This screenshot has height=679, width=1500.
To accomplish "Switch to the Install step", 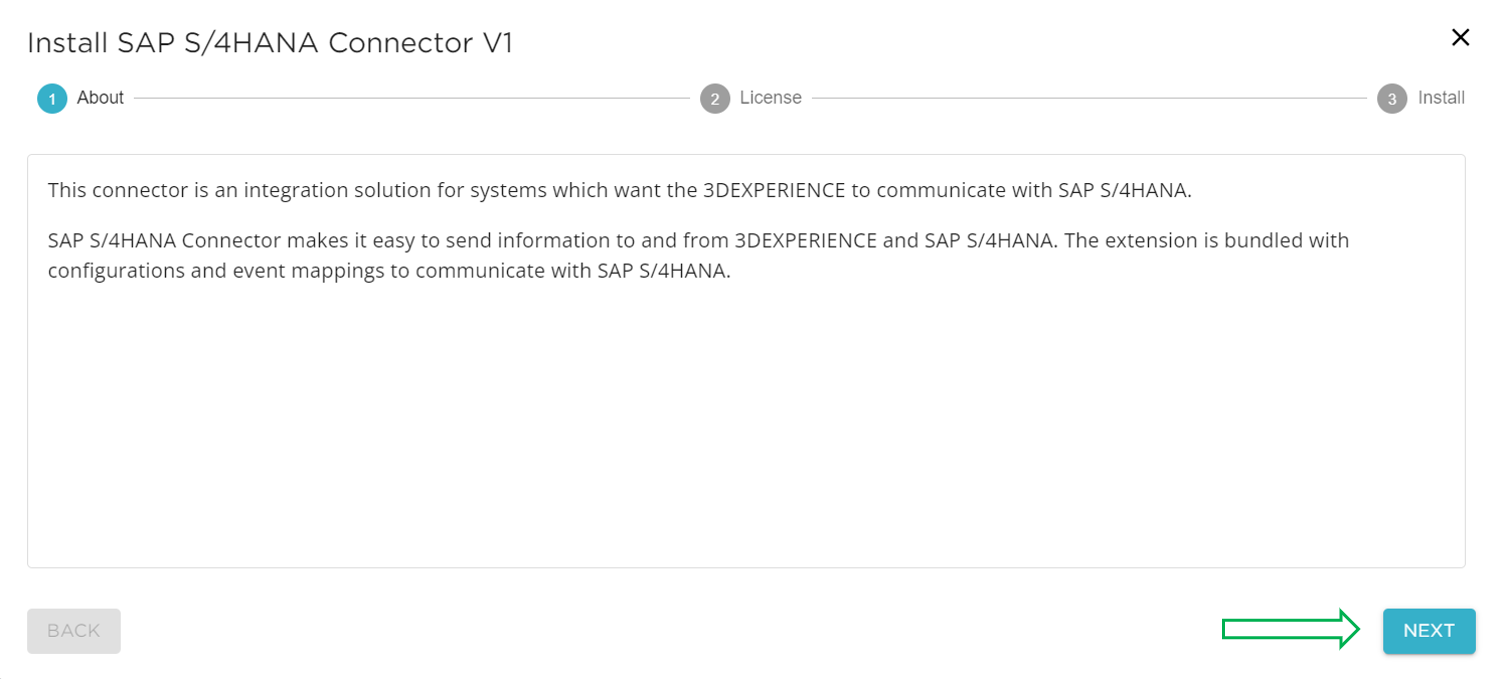I will pos(1442,98).
